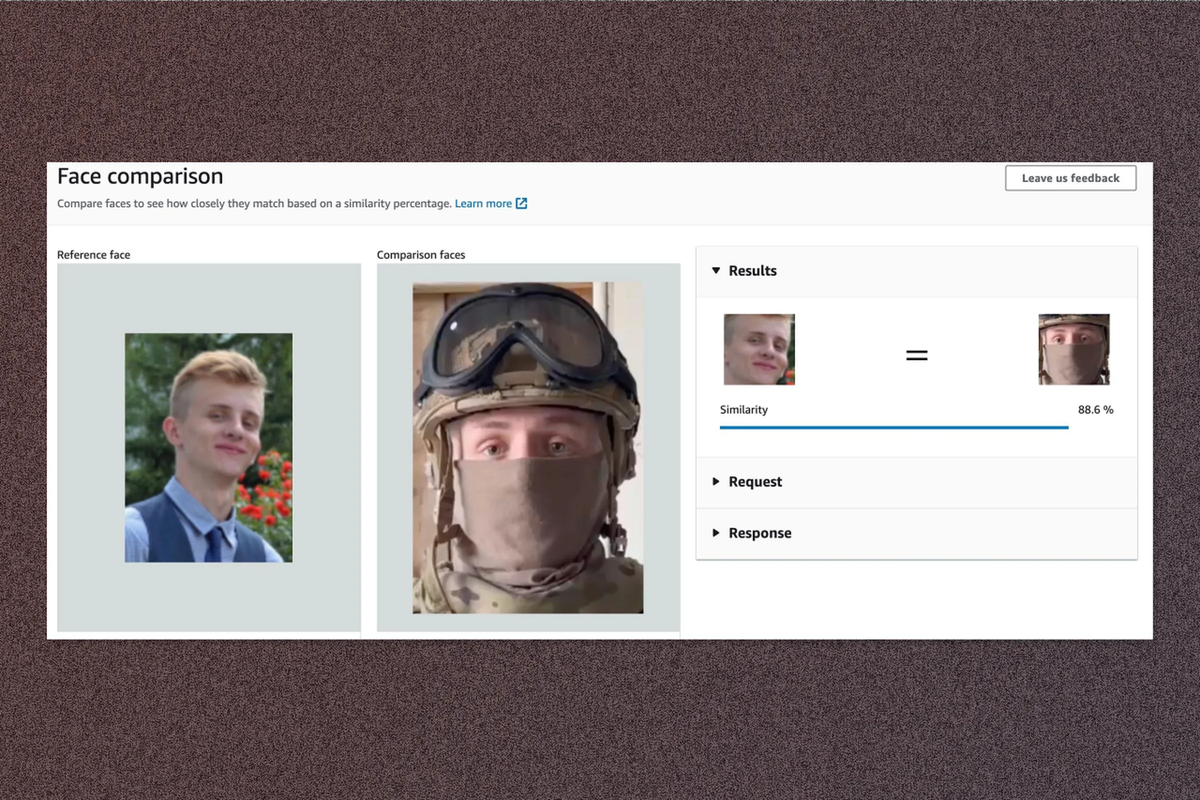Select the helmeted comparison face photo
Screen dimensions: 1200x800
[528, 447]
